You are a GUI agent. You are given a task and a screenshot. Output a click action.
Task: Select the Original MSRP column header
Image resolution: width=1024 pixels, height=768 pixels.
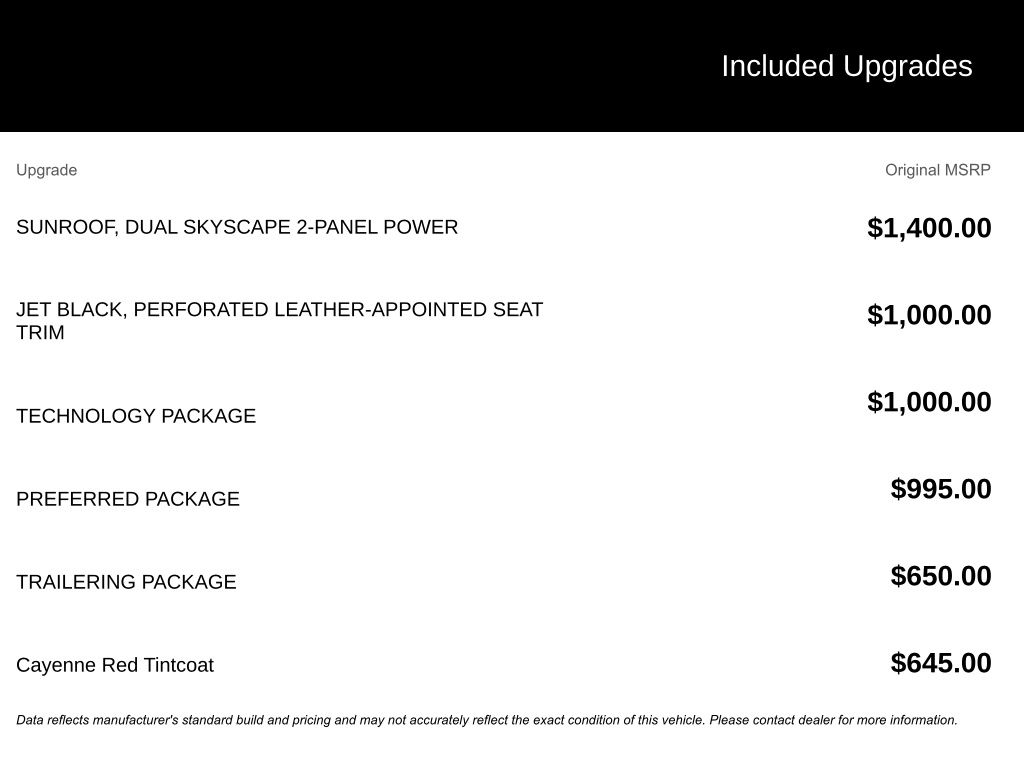tap(937, 170)
